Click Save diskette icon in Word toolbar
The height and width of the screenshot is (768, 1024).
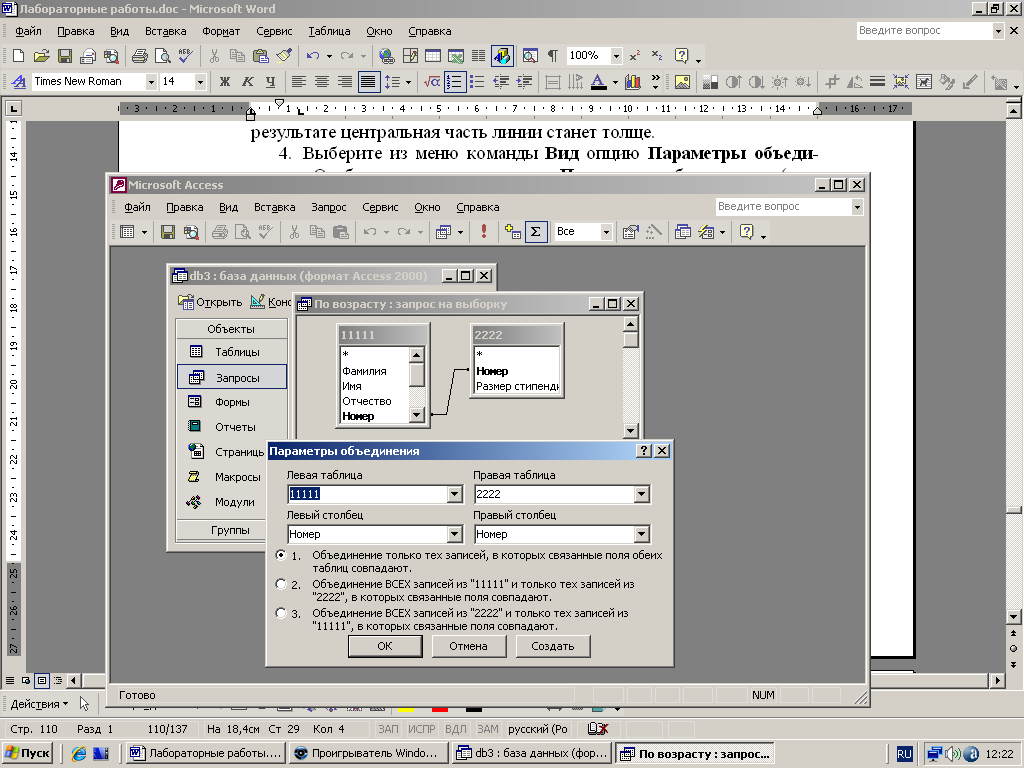click(x=65, y=56)
